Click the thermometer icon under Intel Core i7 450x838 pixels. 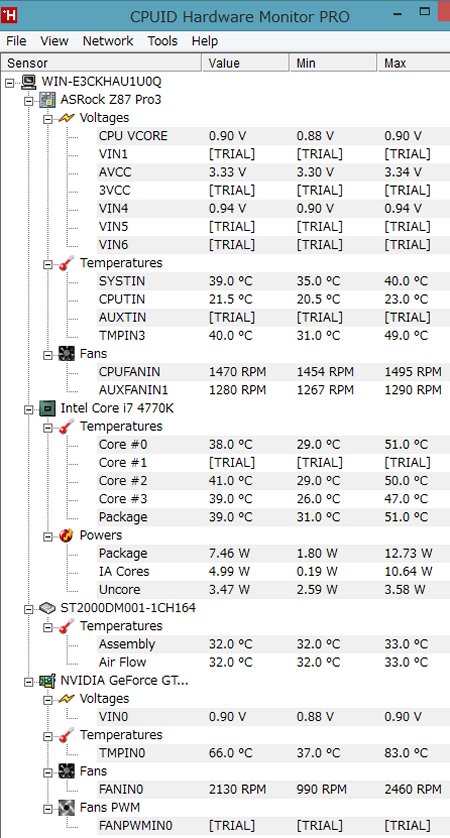[66, 426]
